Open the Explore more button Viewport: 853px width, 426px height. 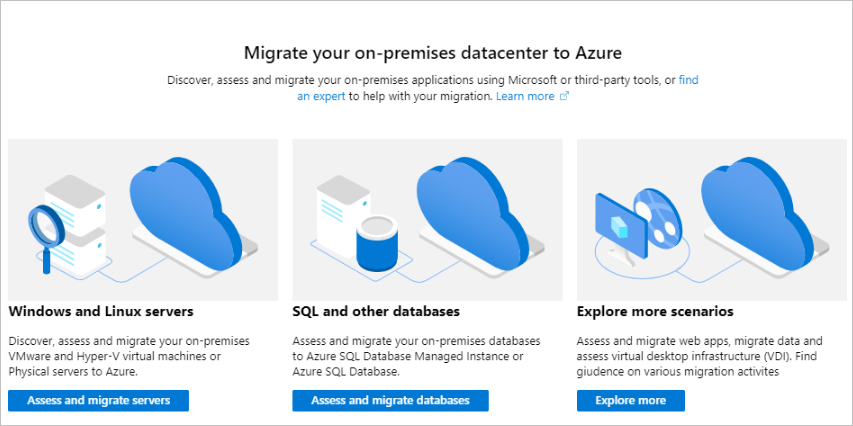pos(630,400)
